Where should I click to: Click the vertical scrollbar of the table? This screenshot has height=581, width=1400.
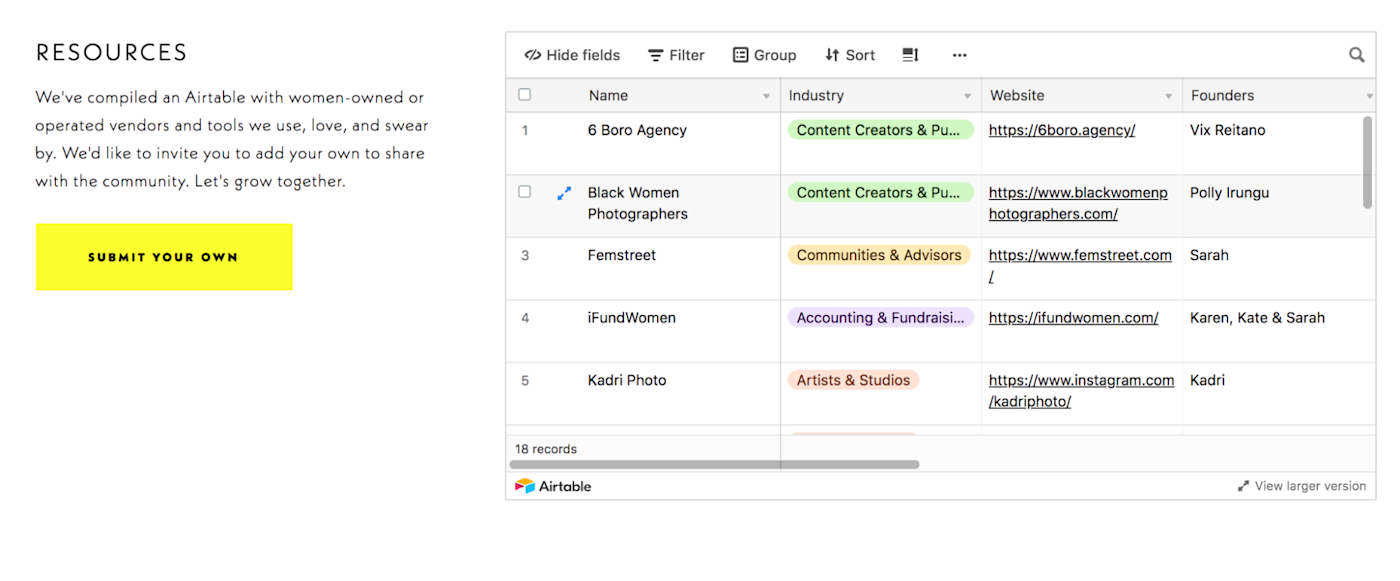[x=1367, y=162]
